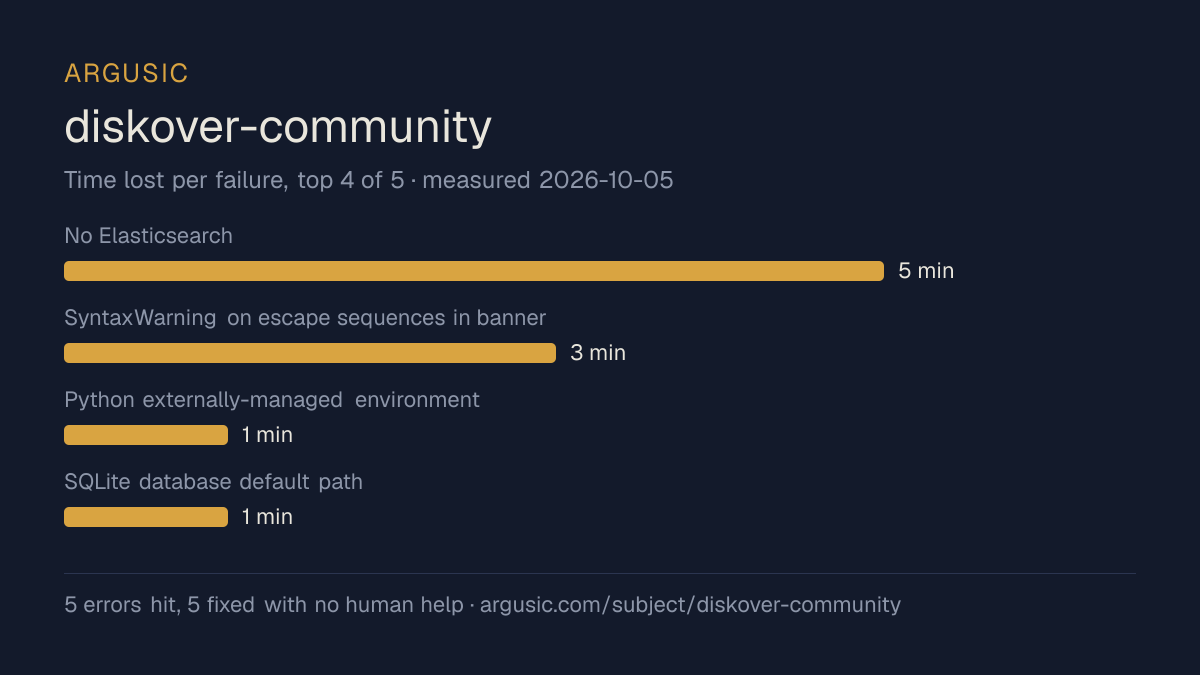1200x675 pixels.
Task: Click the '1 min' value beside the Python bar
Action: click(x=267, y=435)
